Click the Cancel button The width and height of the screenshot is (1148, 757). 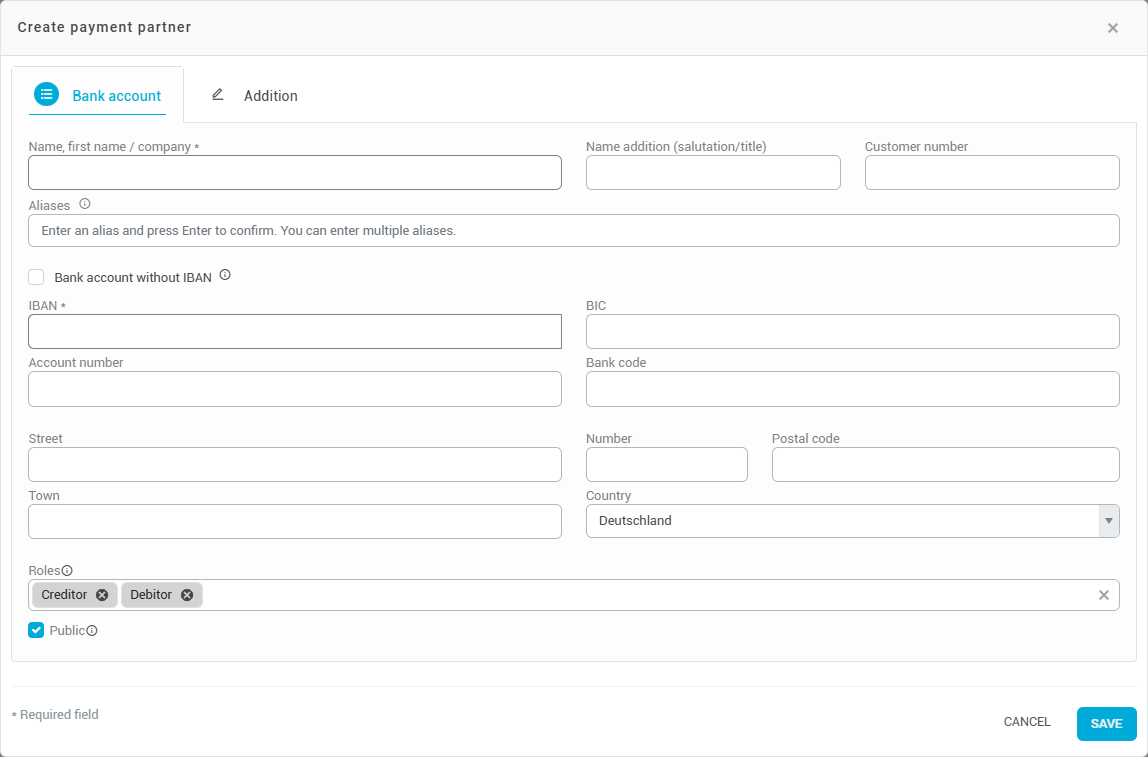coord(1027,722)
